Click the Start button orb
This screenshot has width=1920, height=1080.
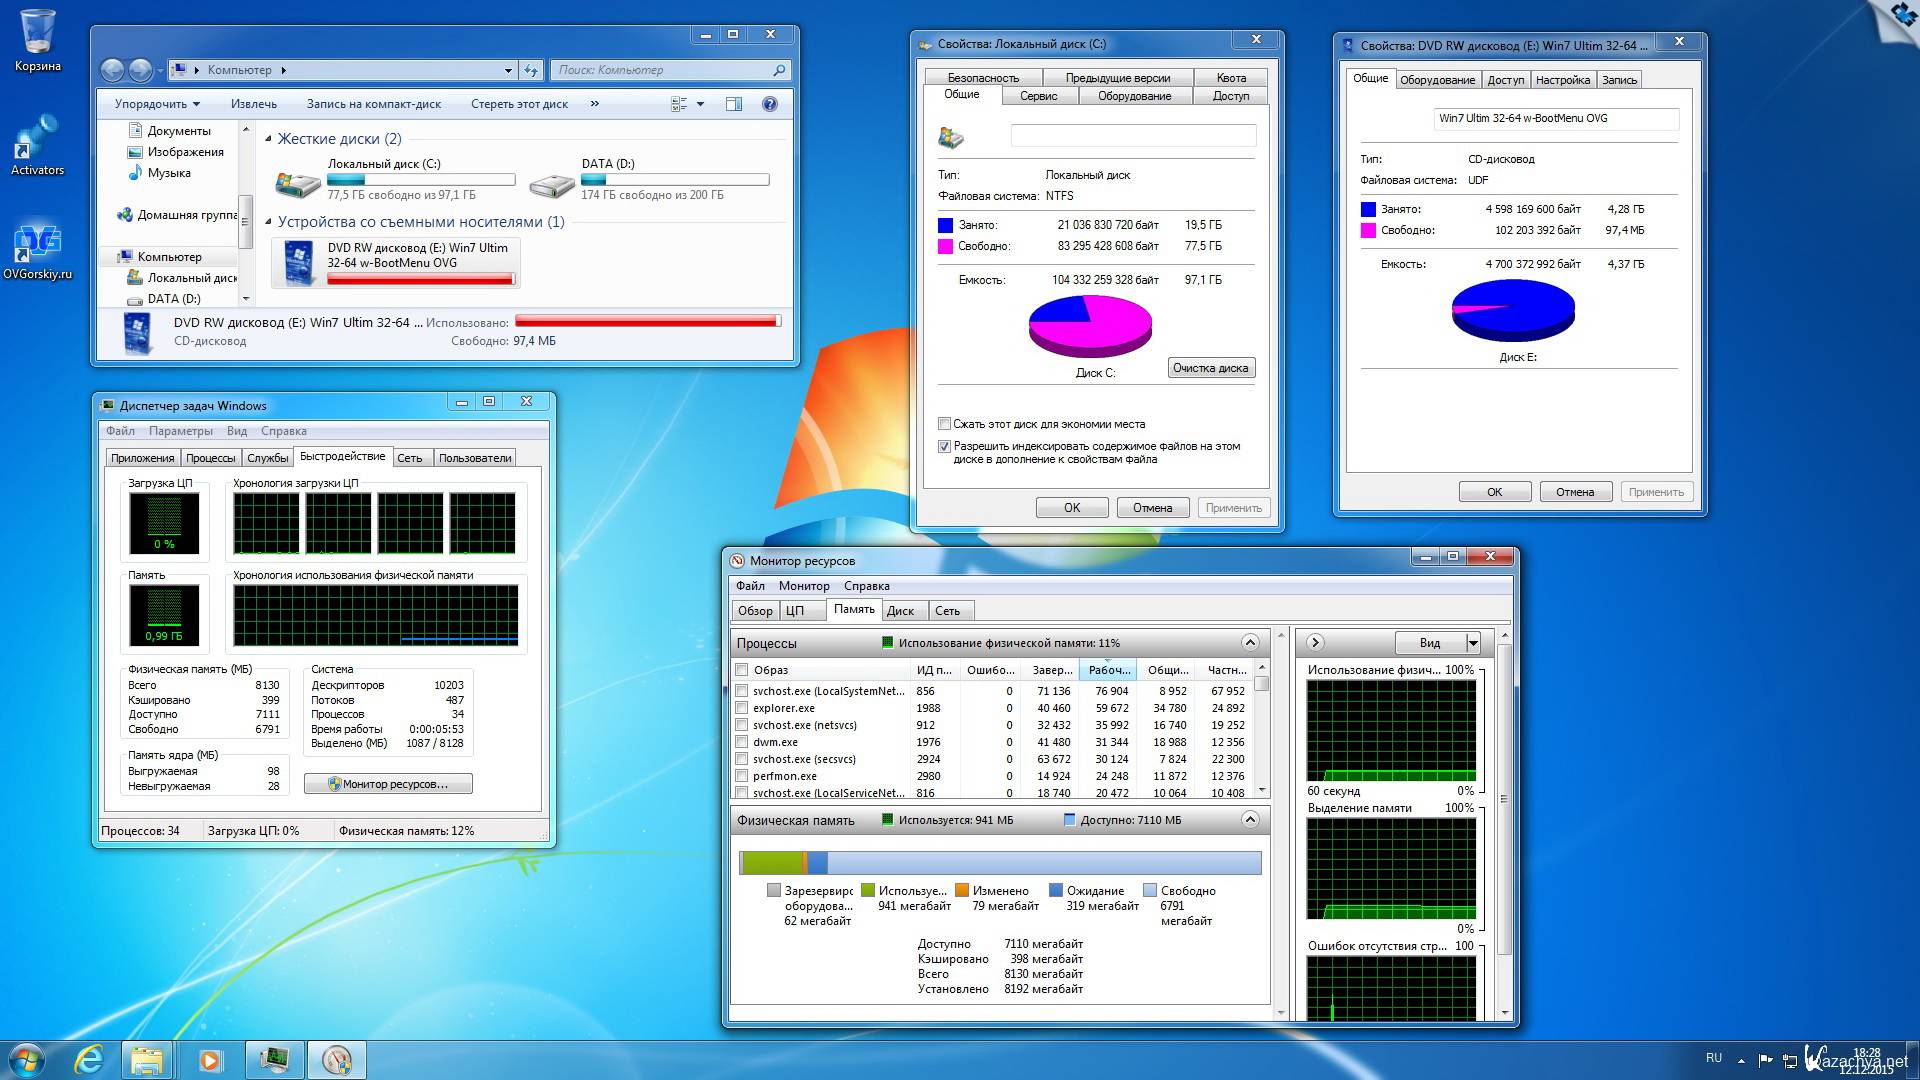click(x=27, y=1060)
